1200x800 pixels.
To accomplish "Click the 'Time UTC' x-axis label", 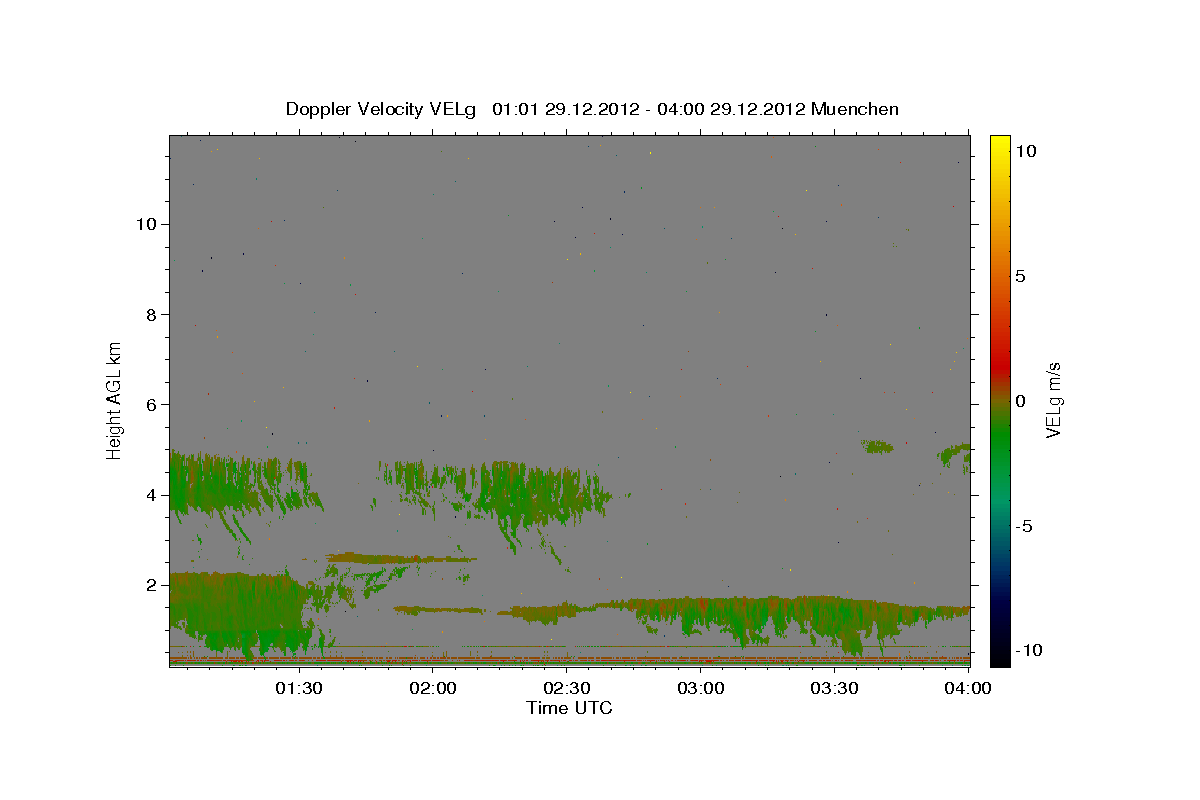I will (569, 708).
